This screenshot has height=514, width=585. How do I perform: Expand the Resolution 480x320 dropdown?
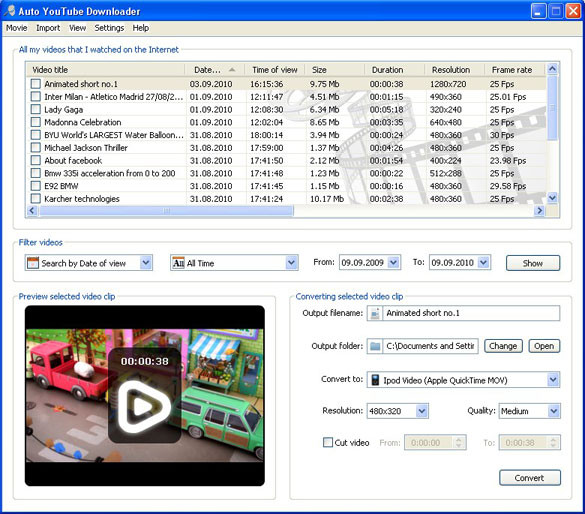click(x=422, y=411)
